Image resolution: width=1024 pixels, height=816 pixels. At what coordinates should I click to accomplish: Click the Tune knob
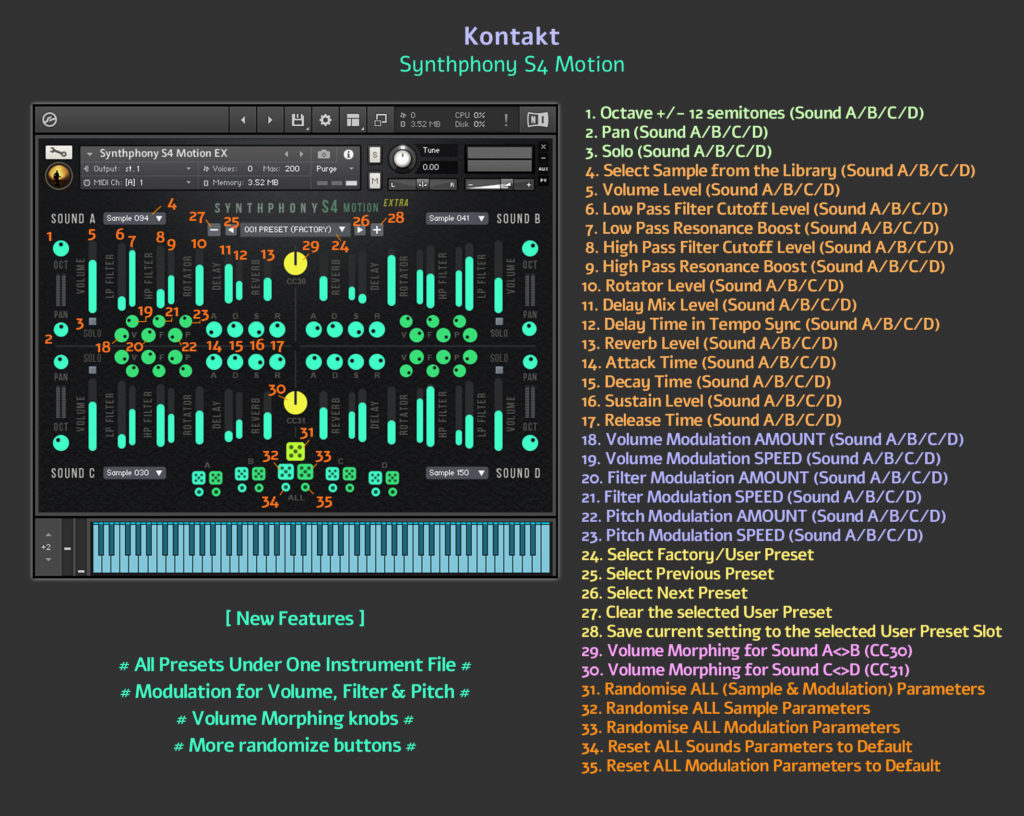coord(402,158)
